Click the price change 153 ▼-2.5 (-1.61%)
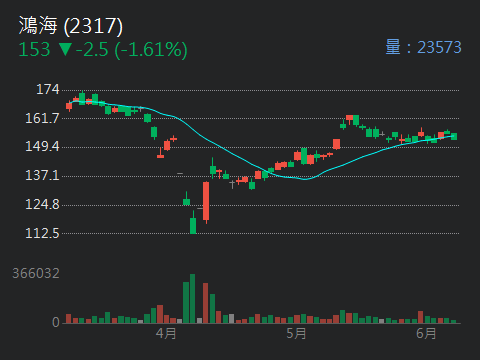The height and width of the screenshot is (360, 480). (103, 50)
